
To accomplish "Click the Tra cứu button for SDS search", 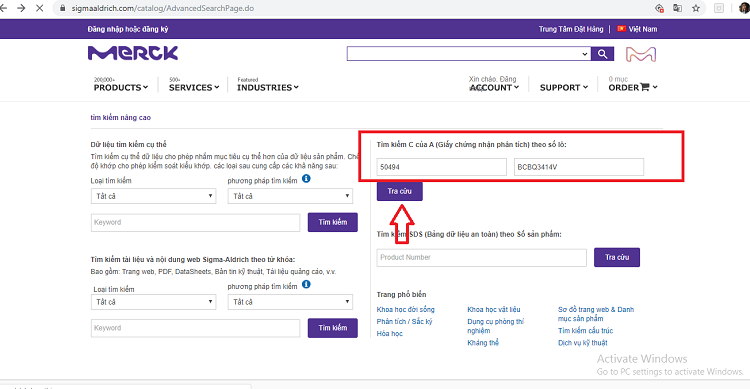I will tap(617, 257).
